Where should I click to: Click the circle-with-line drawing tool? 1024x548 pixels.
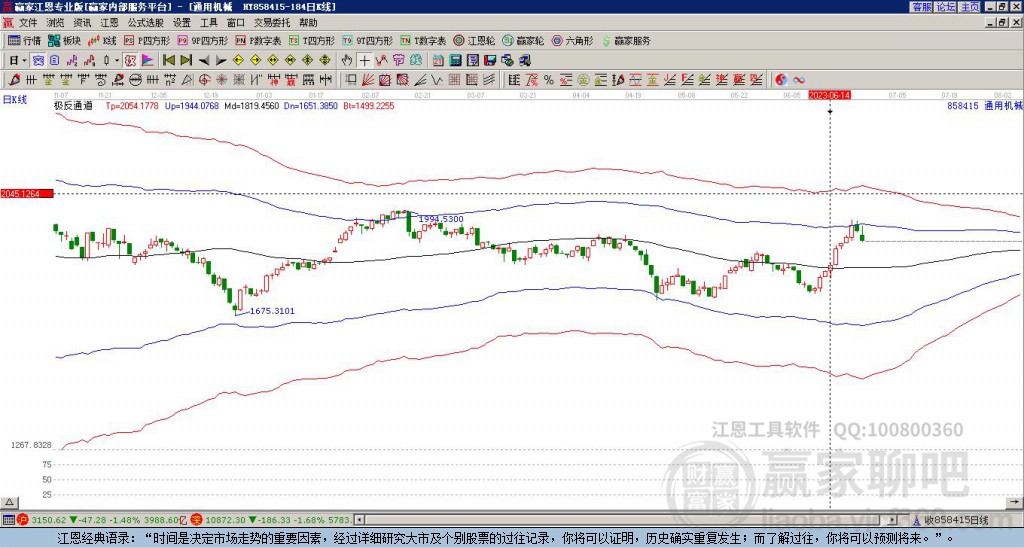coord(135,80)
